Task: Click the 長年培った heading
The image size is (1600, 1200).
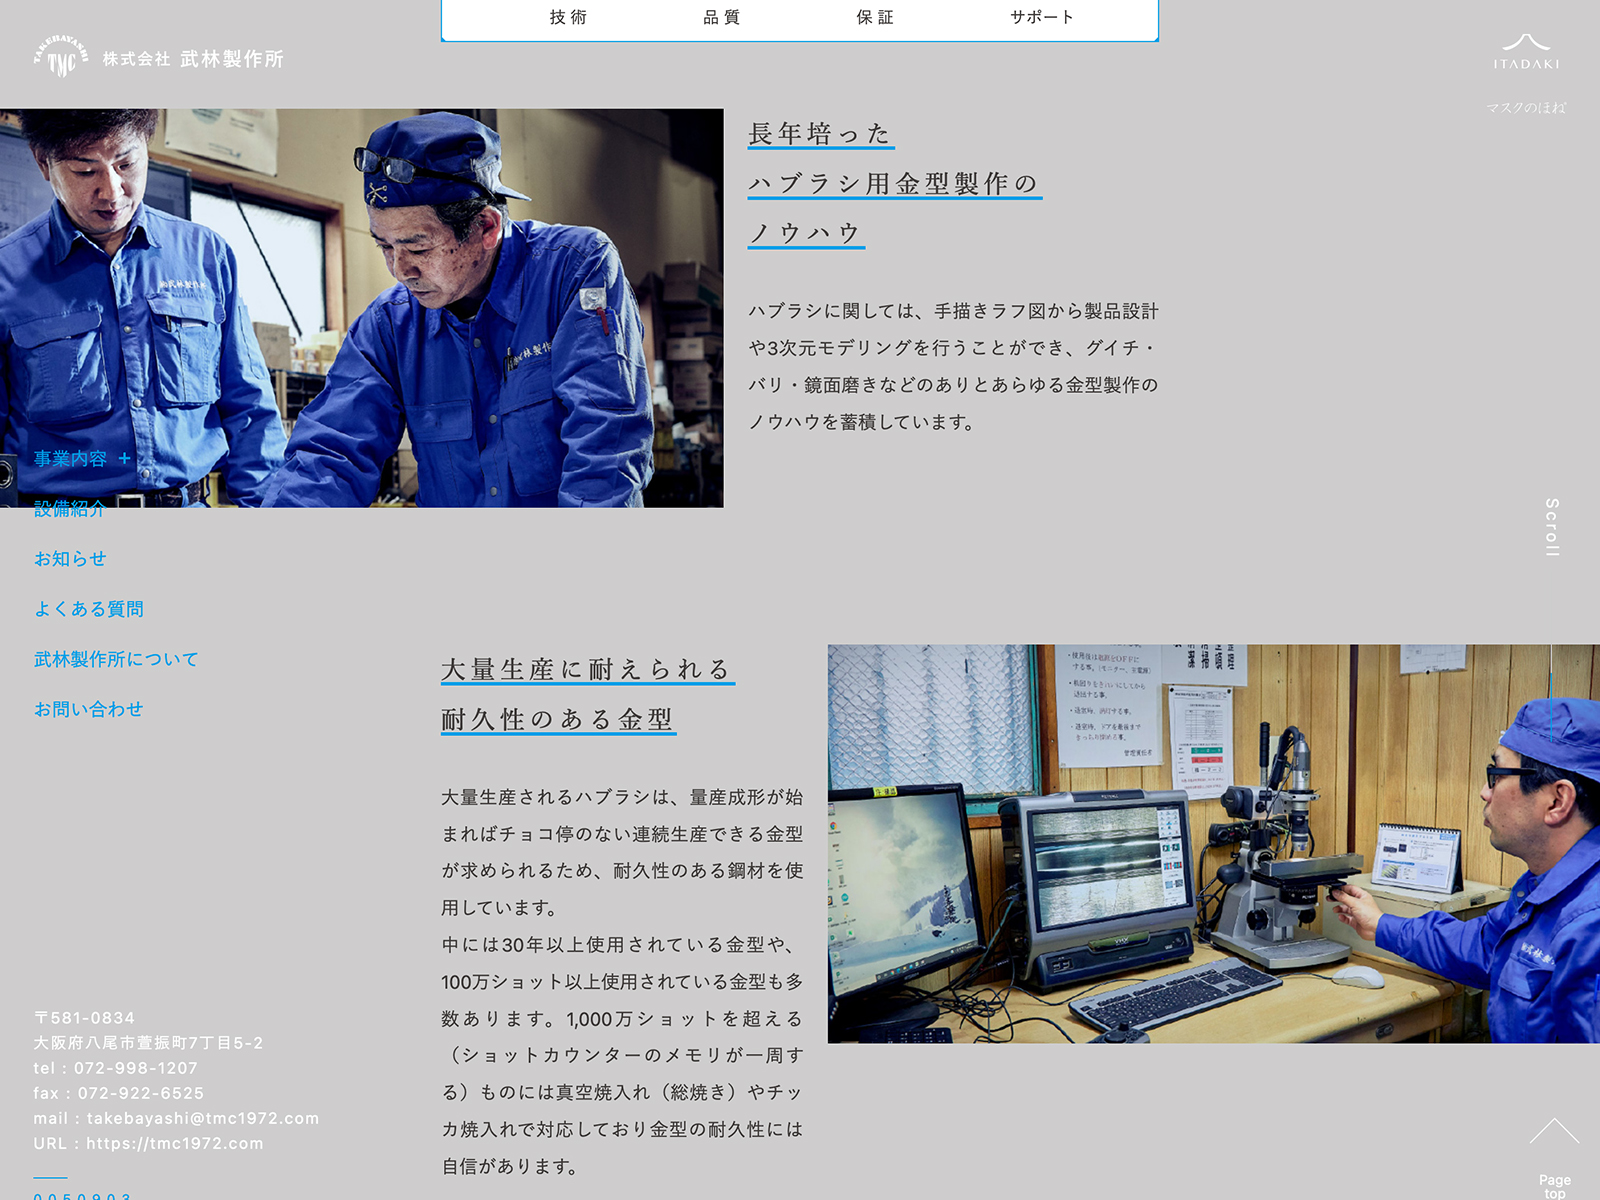Action: (820, 134)
